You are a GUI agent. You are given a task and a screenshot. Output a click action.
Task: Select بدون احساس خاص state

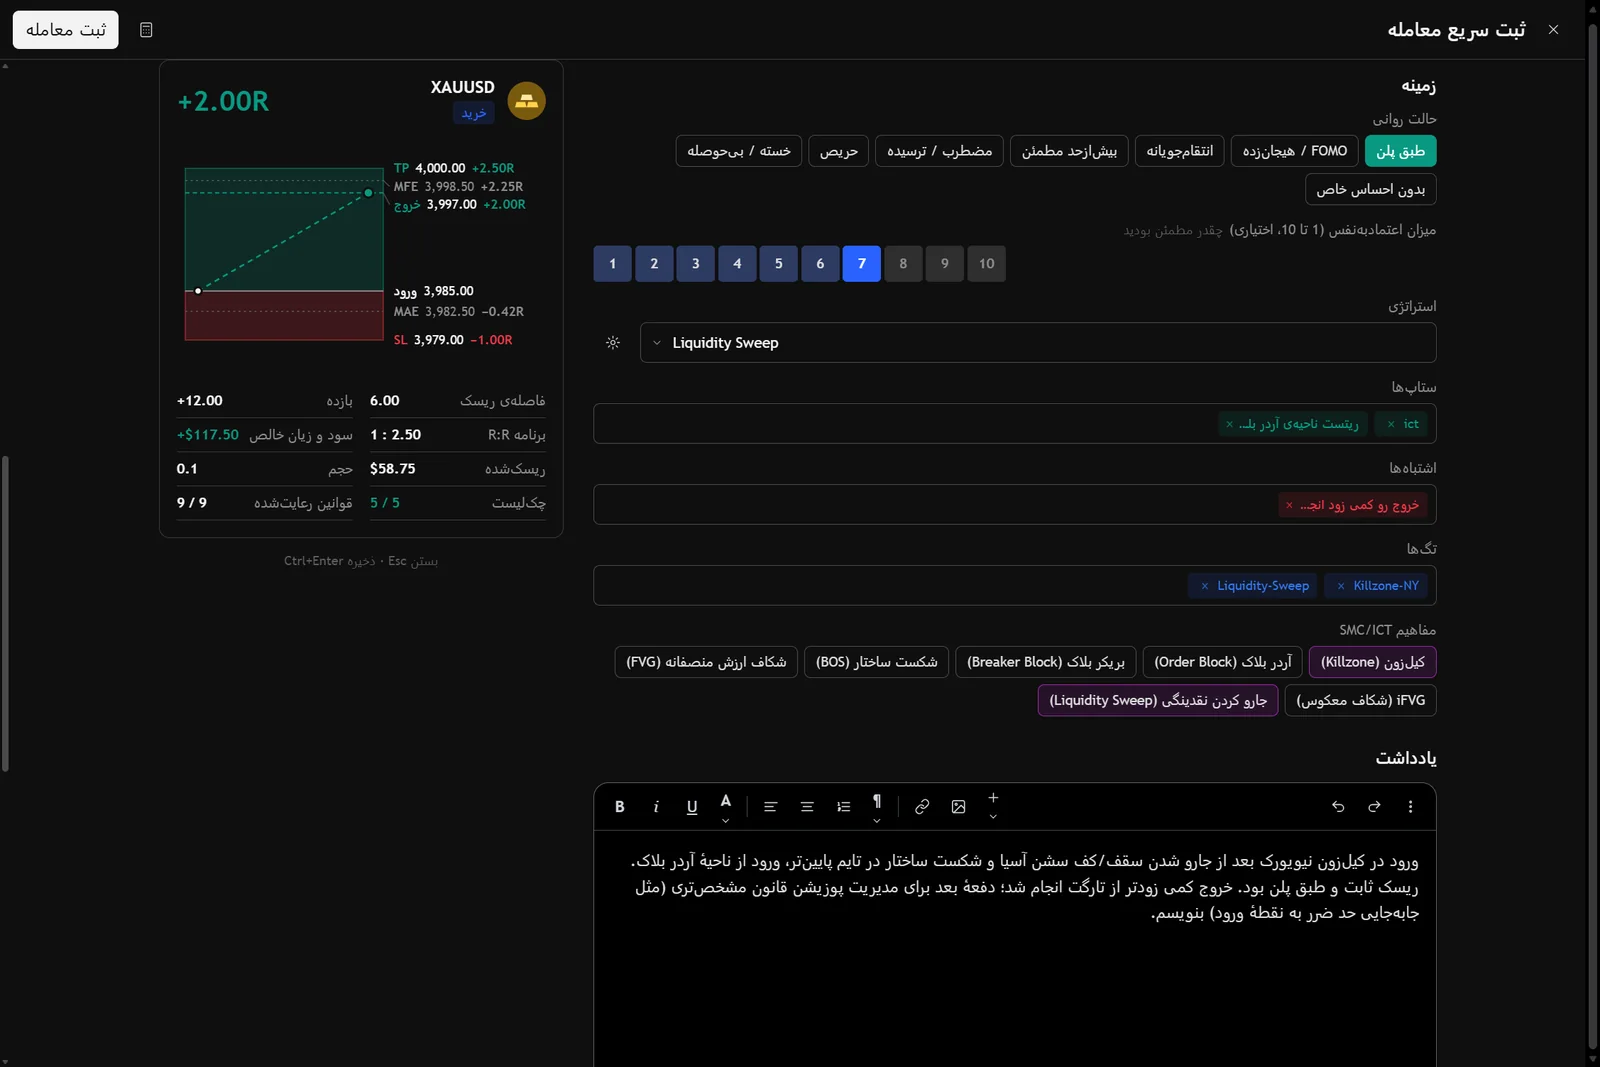(x=1371, y=189)
